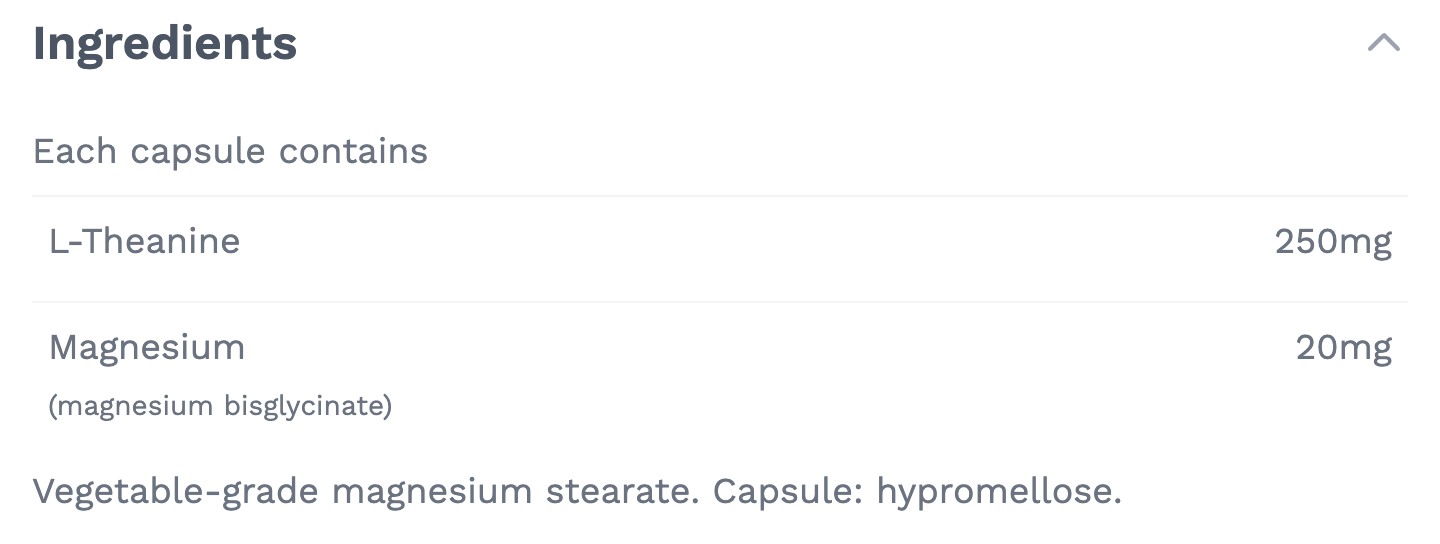
Task: Click the divider between L-Theanine and Magnesium rows
Action: [720, 301]
